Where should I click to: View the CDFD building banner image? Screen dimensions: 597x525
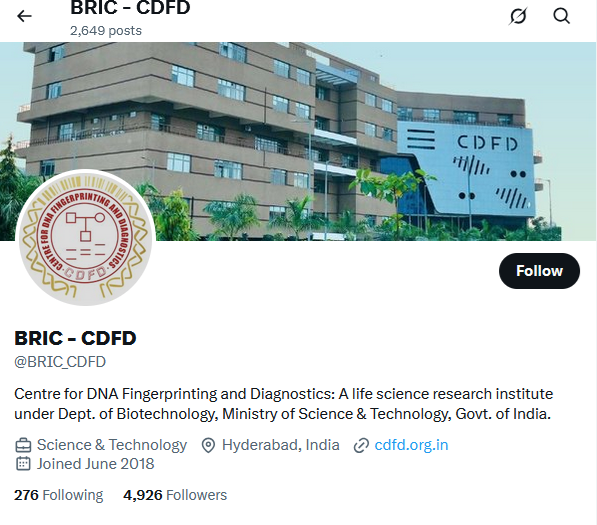pyautogui.click(x=298, y=141)
